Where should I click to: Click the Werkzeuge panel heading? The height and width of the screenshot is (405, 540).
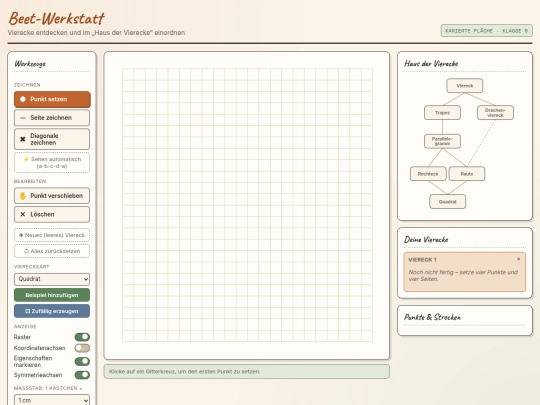30,64
